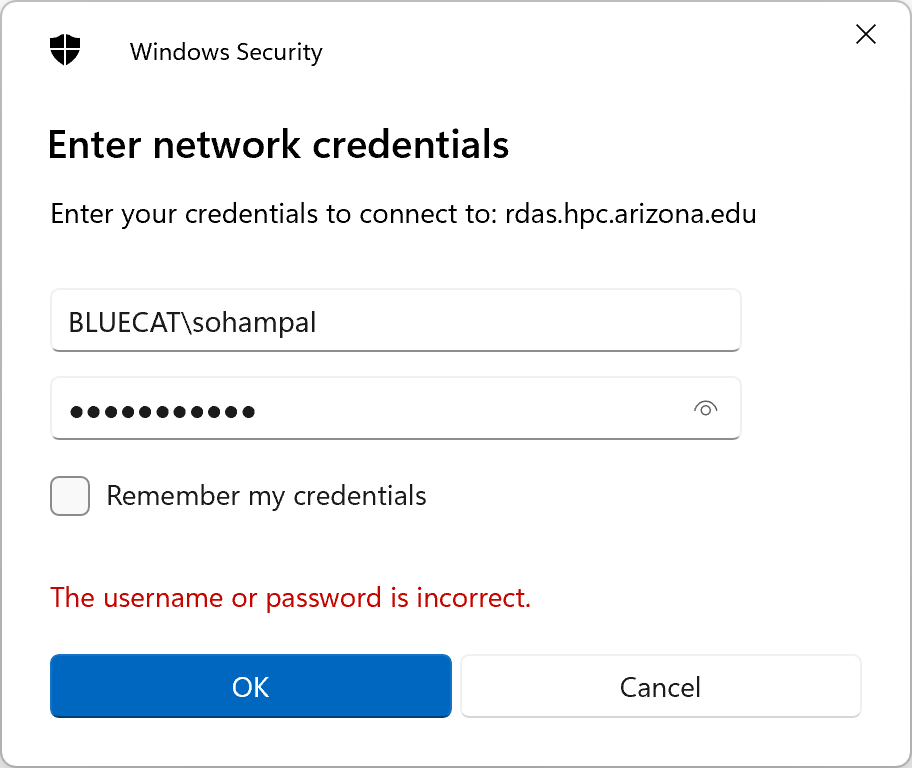
Task: Click the red incorrect password error message
Action: (290, 598)
